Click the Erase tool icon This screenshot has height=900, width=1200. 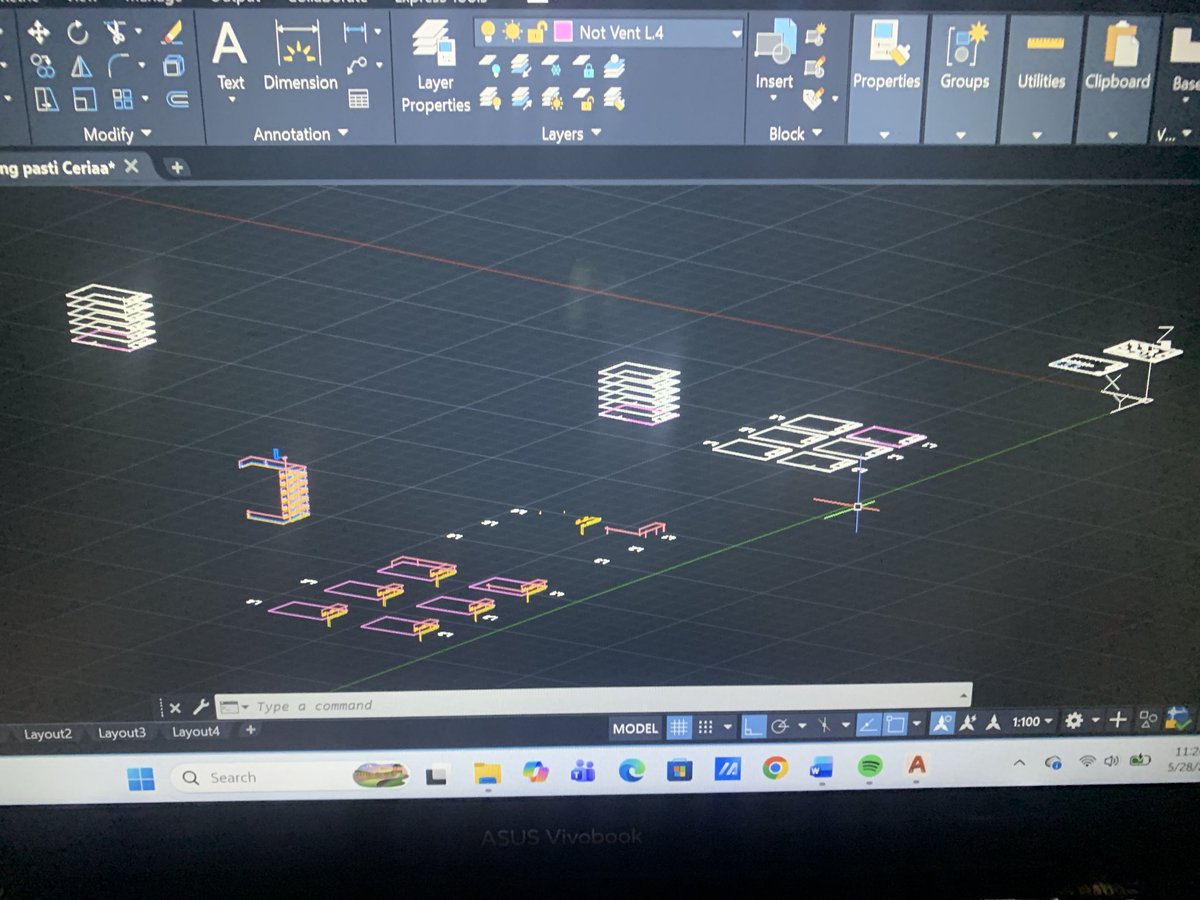point(172,33)
